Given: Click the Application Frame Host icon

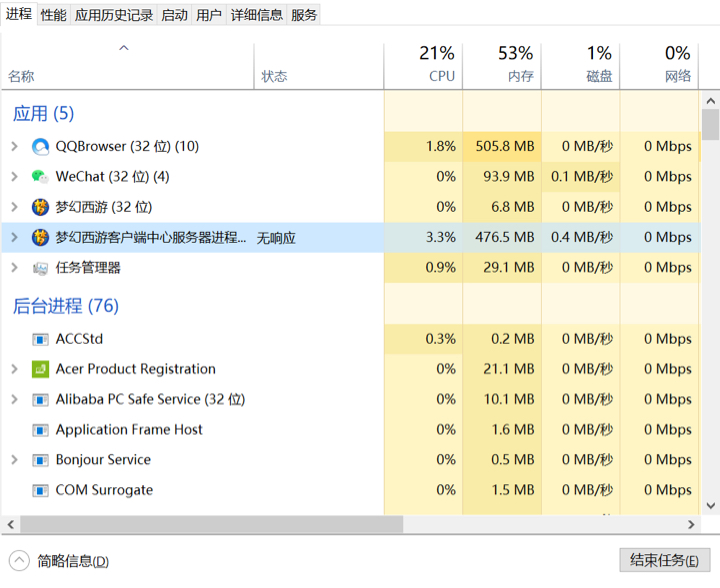Looking at the screenshot, I should pos(40,430).
